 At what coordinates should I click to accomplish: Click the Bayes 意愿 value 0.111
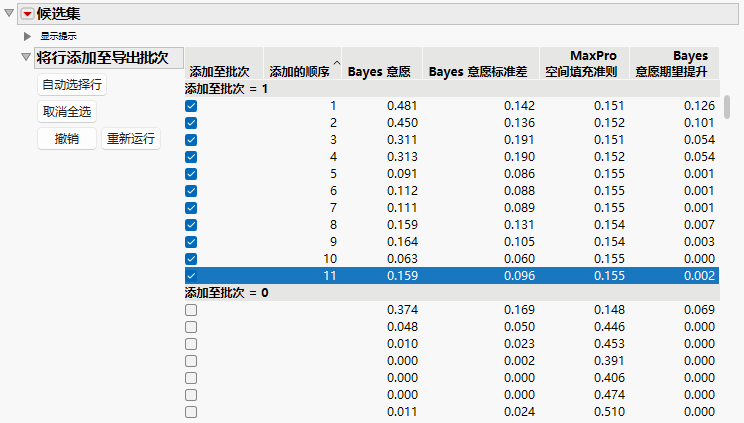pyautogui.click(x=402, y=208)
